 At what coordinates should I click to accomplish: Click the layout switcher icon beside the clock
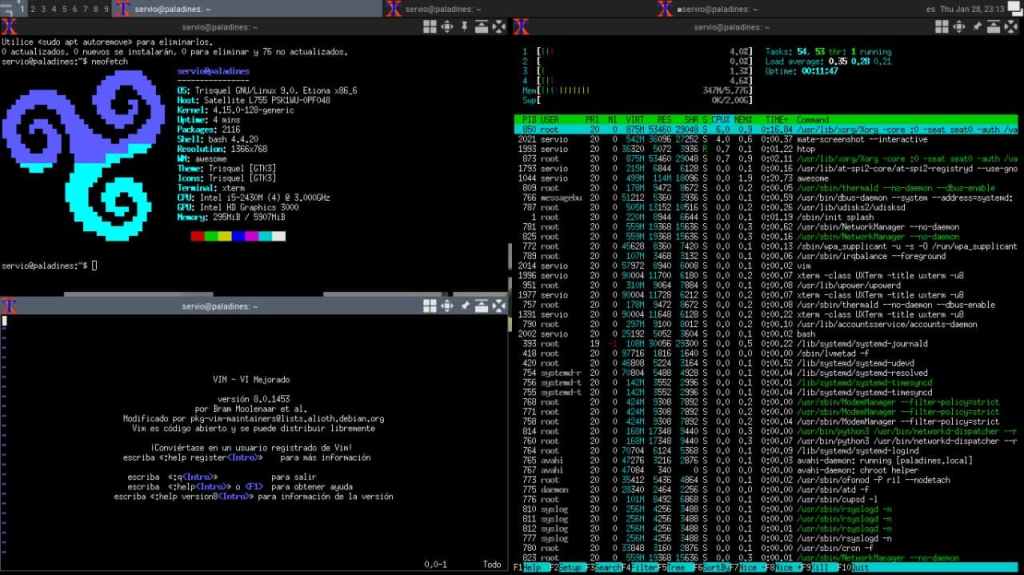point(1015,8)
